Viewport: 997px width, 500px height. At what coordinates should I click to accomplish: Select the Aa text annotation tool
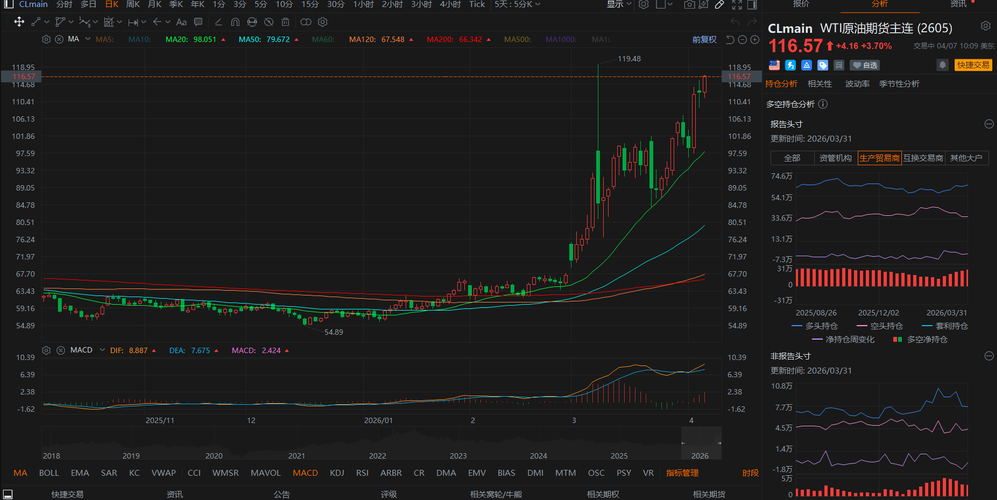[181, 22]
